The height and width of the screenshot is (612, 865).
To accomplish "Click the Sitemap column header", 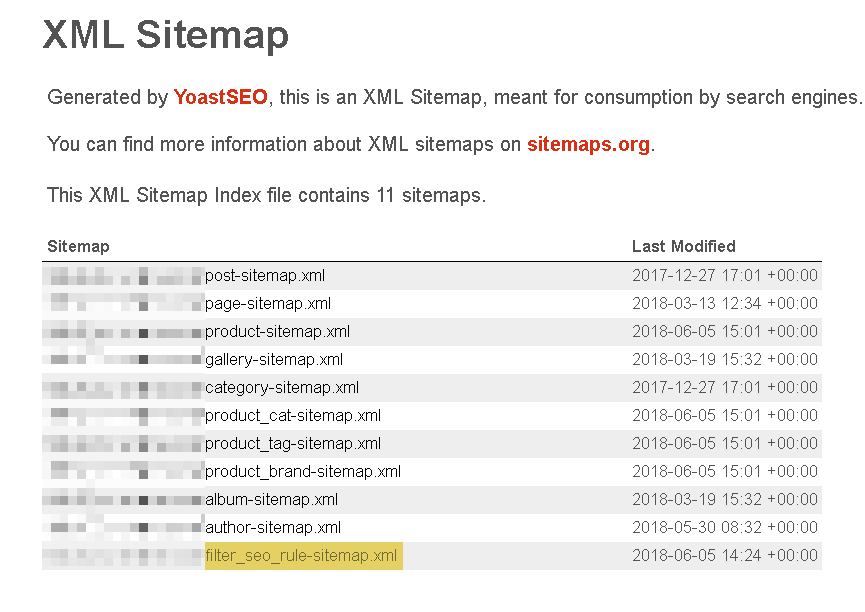I will pos(78,246).
